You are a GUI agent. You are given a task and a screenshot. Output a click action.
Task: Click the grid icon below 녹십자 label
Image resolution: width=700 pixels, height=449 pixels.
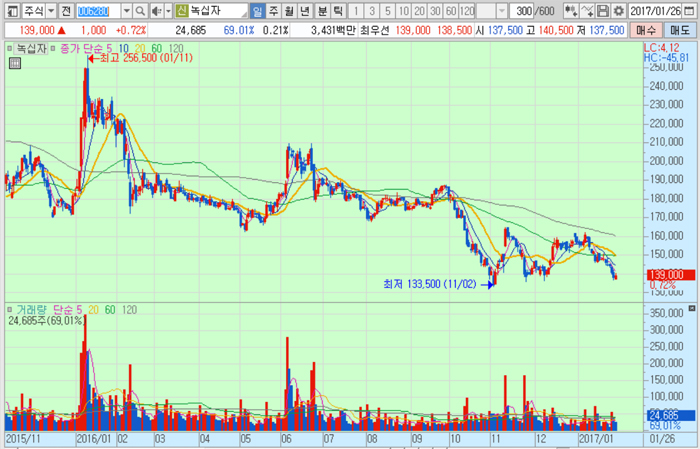14,63
